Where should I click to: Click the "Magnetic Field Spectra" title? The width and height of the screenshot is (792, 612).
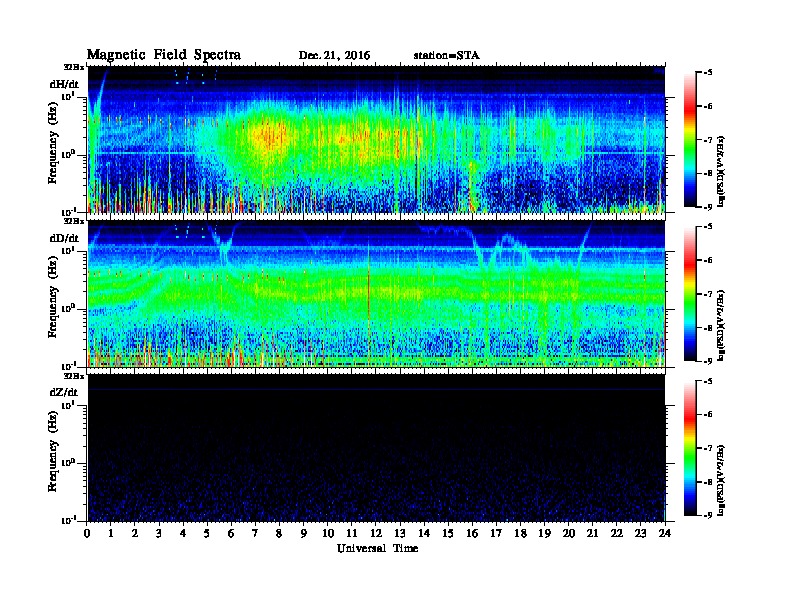tap(164, 55)
